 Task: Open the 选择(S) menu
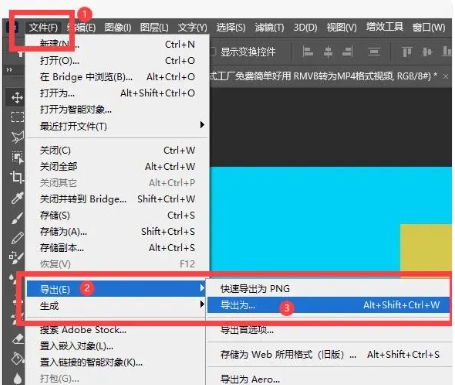(231, 27)
